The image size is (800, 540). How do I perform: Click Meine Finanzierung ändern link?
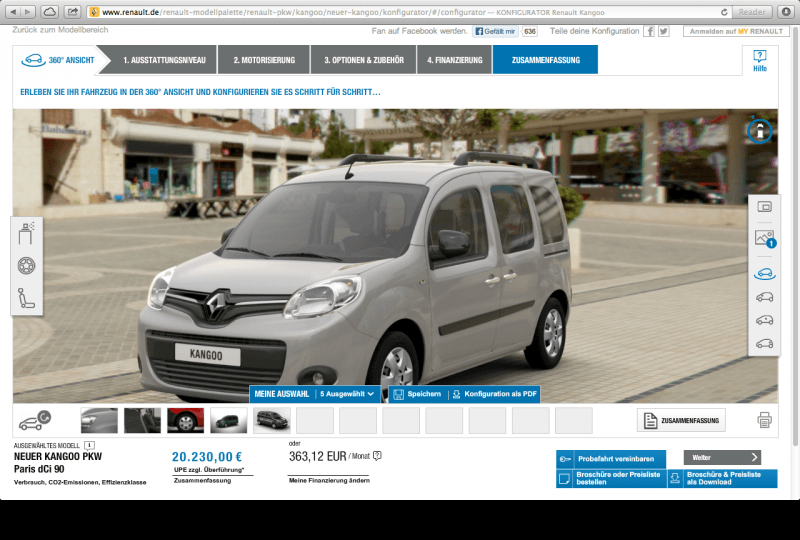(329, 480)
